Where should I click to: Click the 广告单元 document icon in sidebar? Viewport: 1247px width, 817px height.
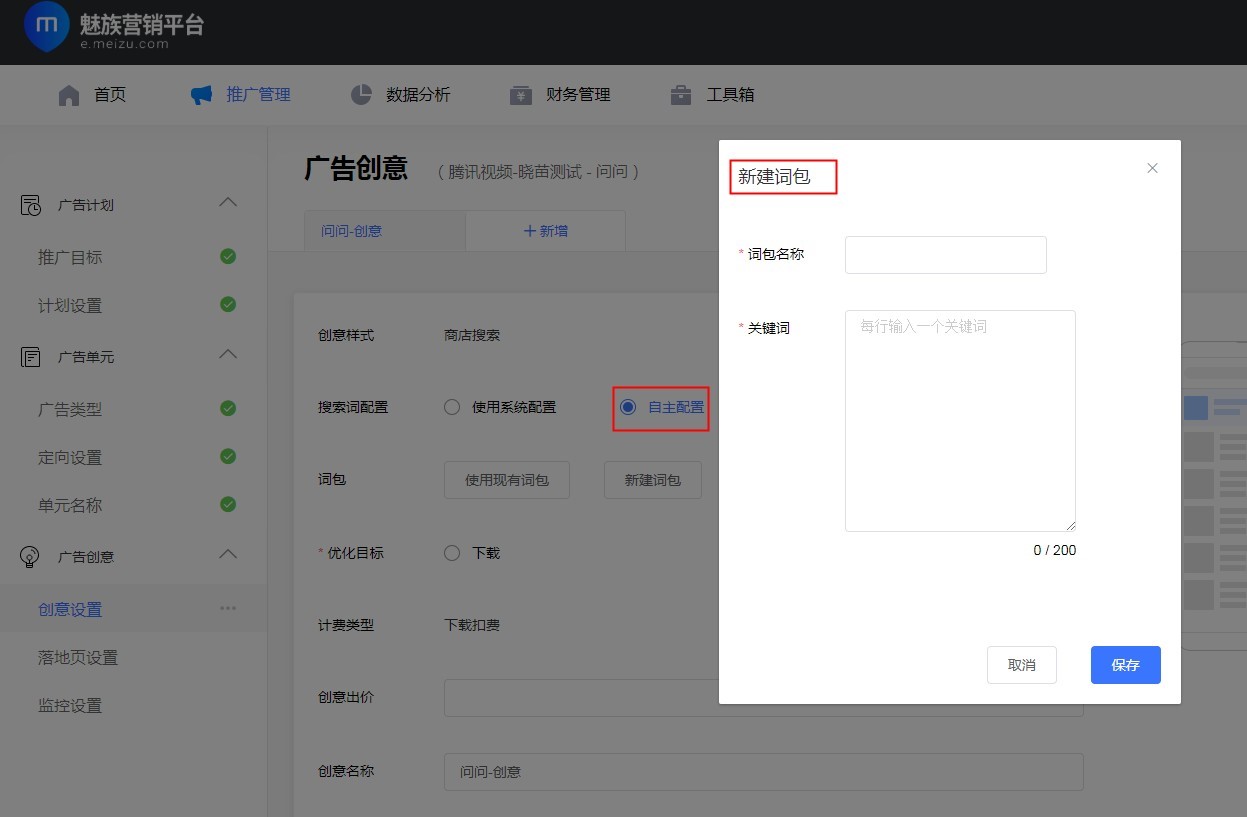30,357
